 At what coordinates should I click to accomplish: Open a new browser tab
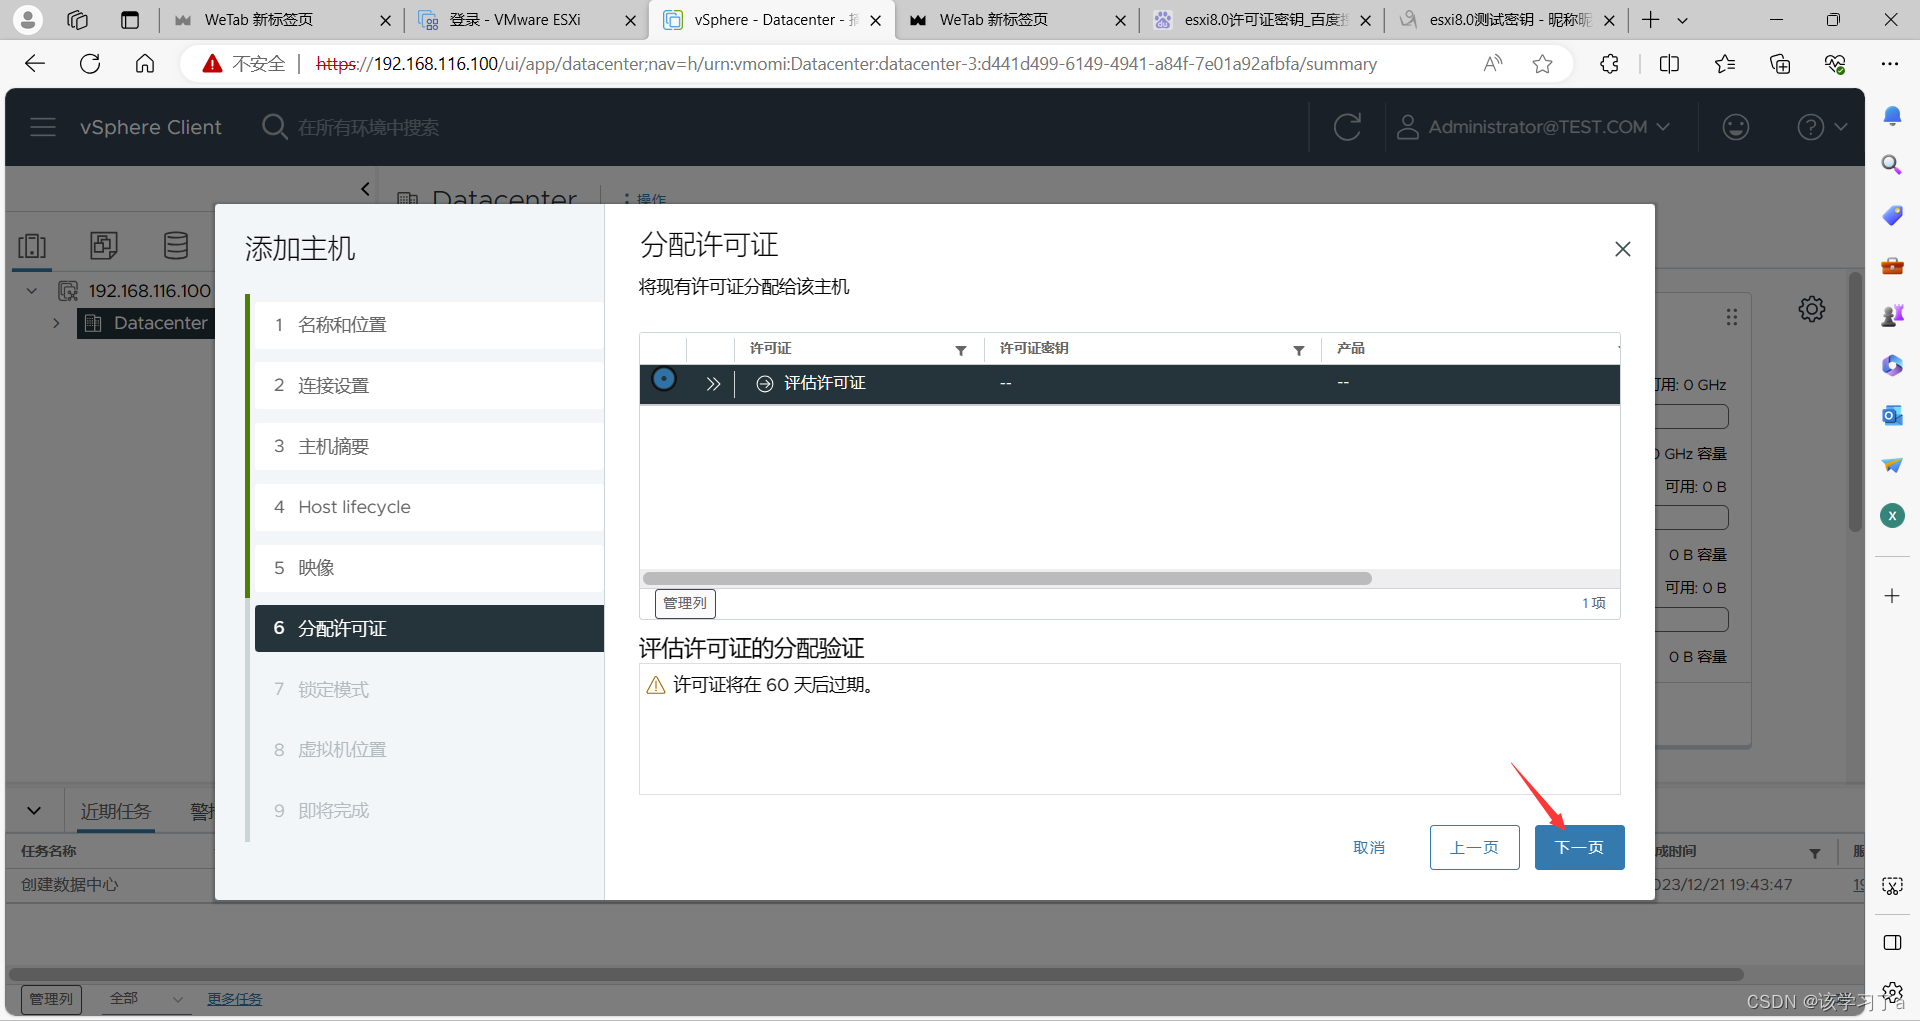coord(1651,20)
